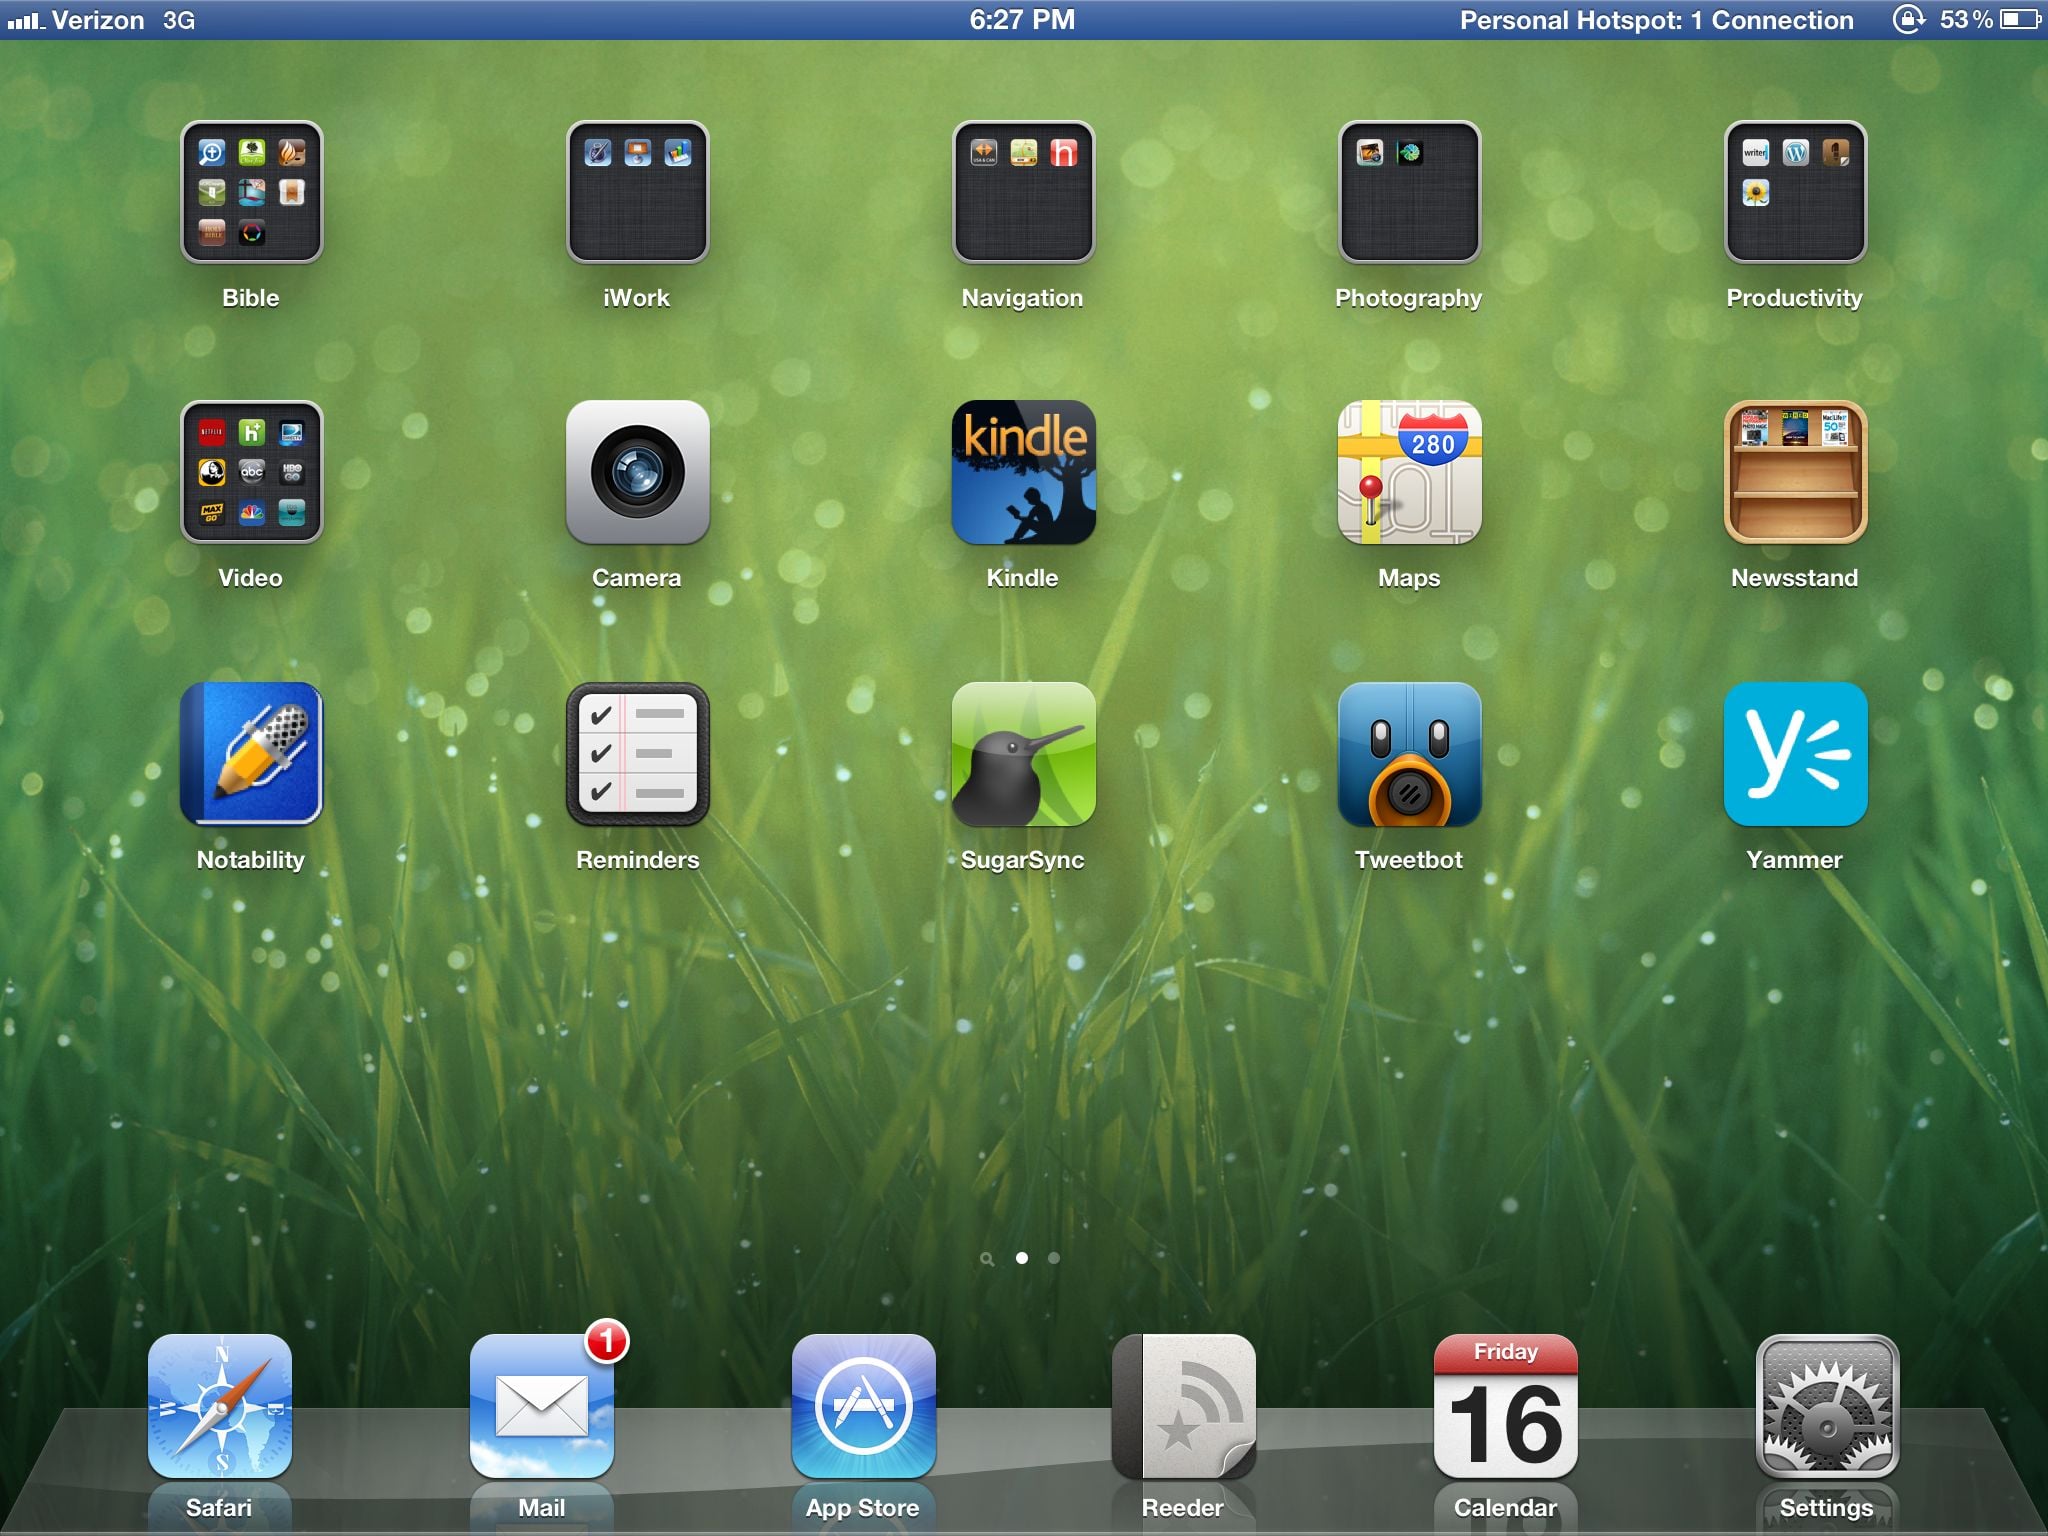
Task: Launch the Yammer app
Action: tap(1795, 754)
